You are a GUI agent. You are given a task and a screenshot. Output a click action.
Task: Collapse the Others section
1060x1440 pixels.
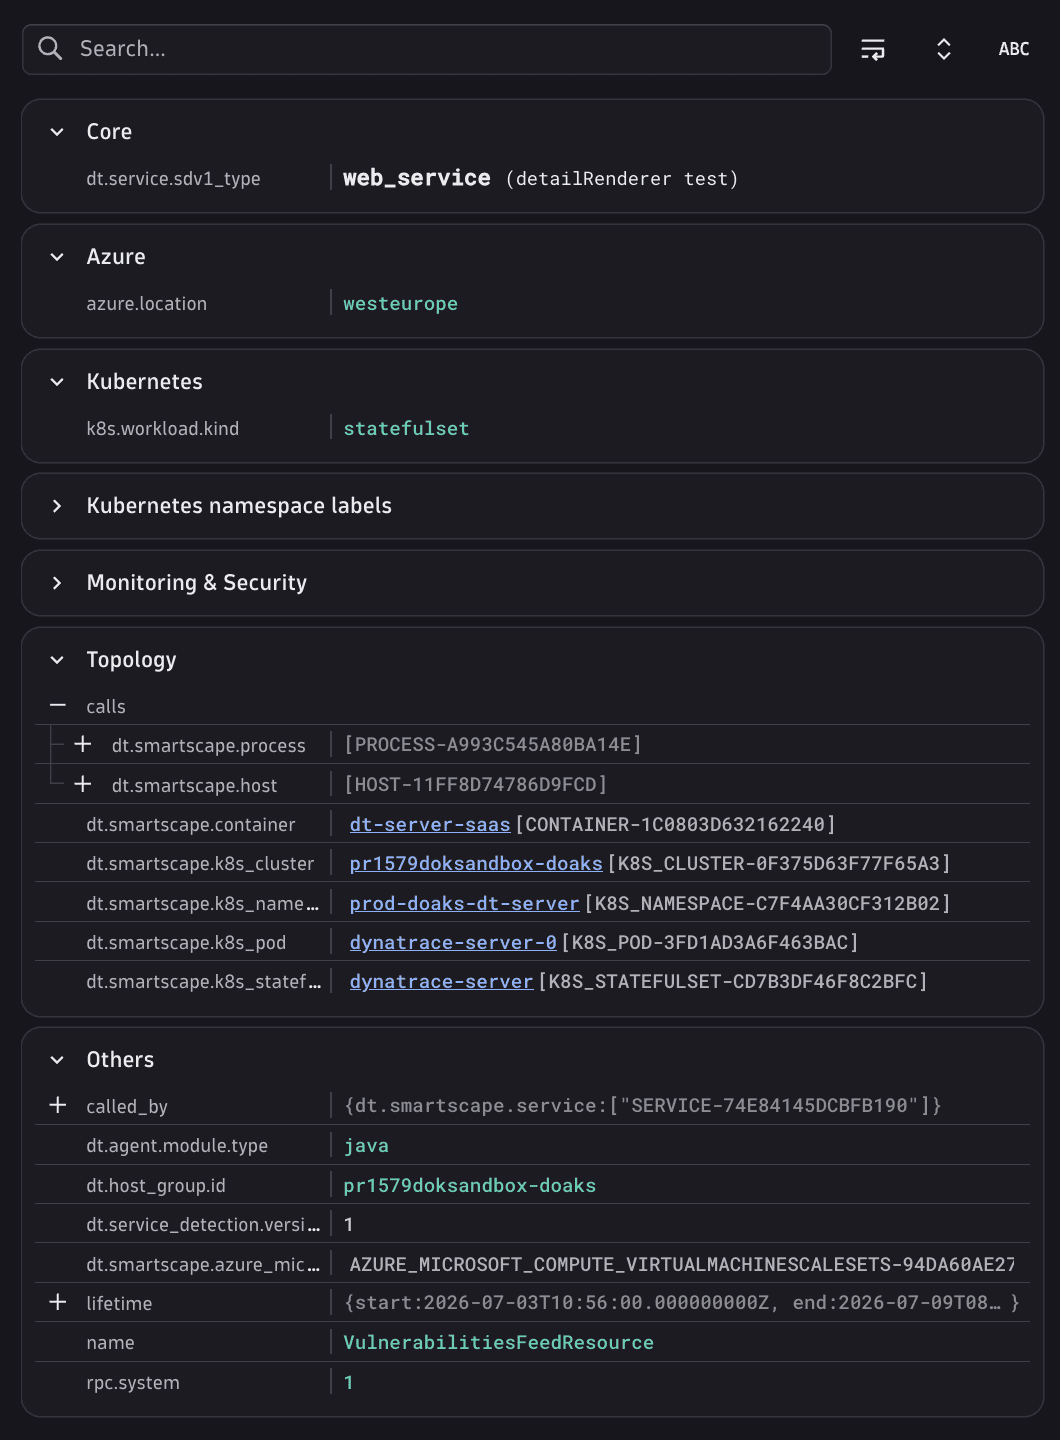coord(57,1060)
